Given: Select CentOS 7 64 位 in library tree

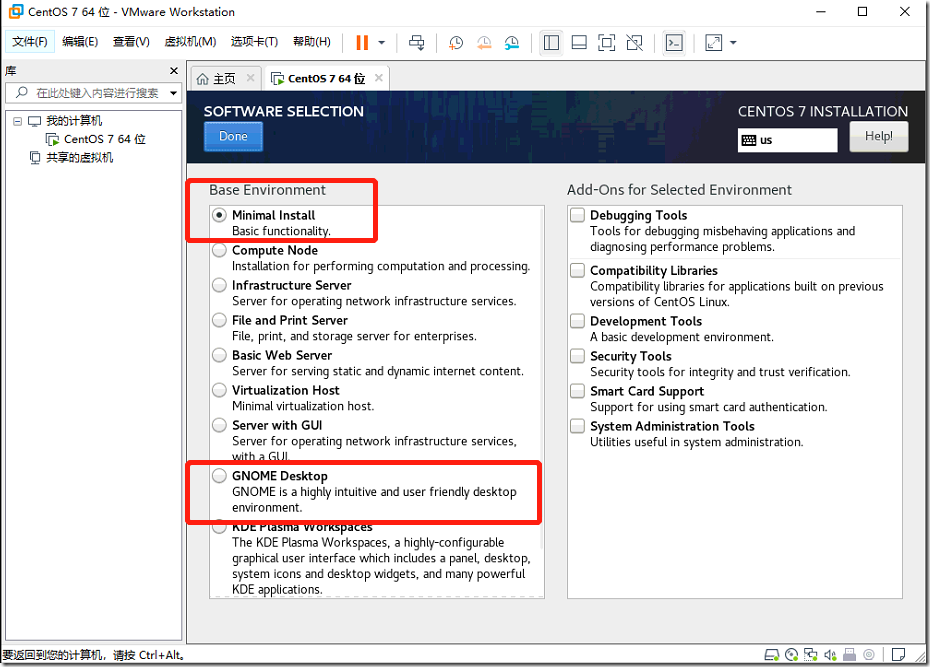Looking at the screenshot, I should click(x=104, y=139).
